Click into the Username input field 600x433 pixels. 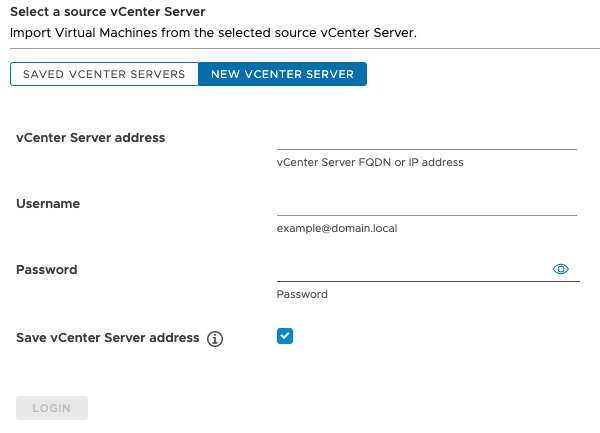click(x=426, y=204)
